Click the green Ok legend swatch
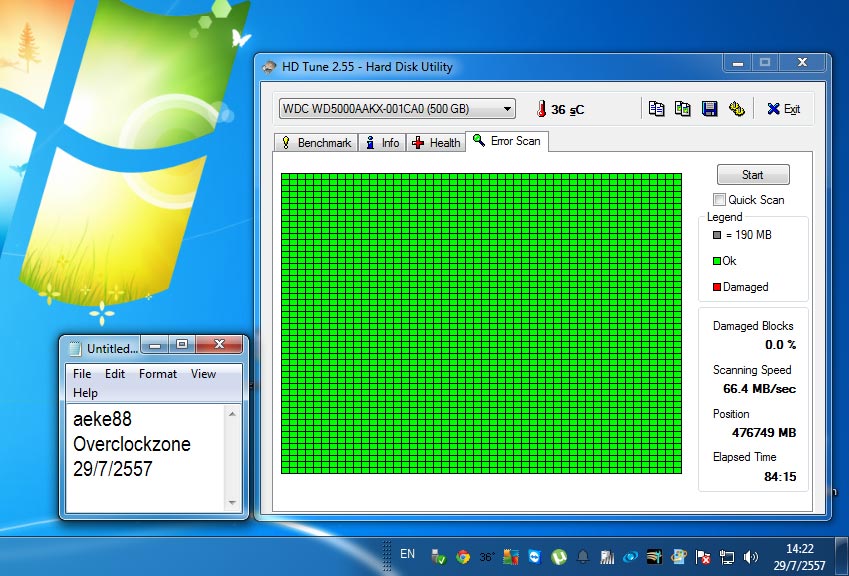This screenshot has height=576, width=849. (x=717, y=261)
